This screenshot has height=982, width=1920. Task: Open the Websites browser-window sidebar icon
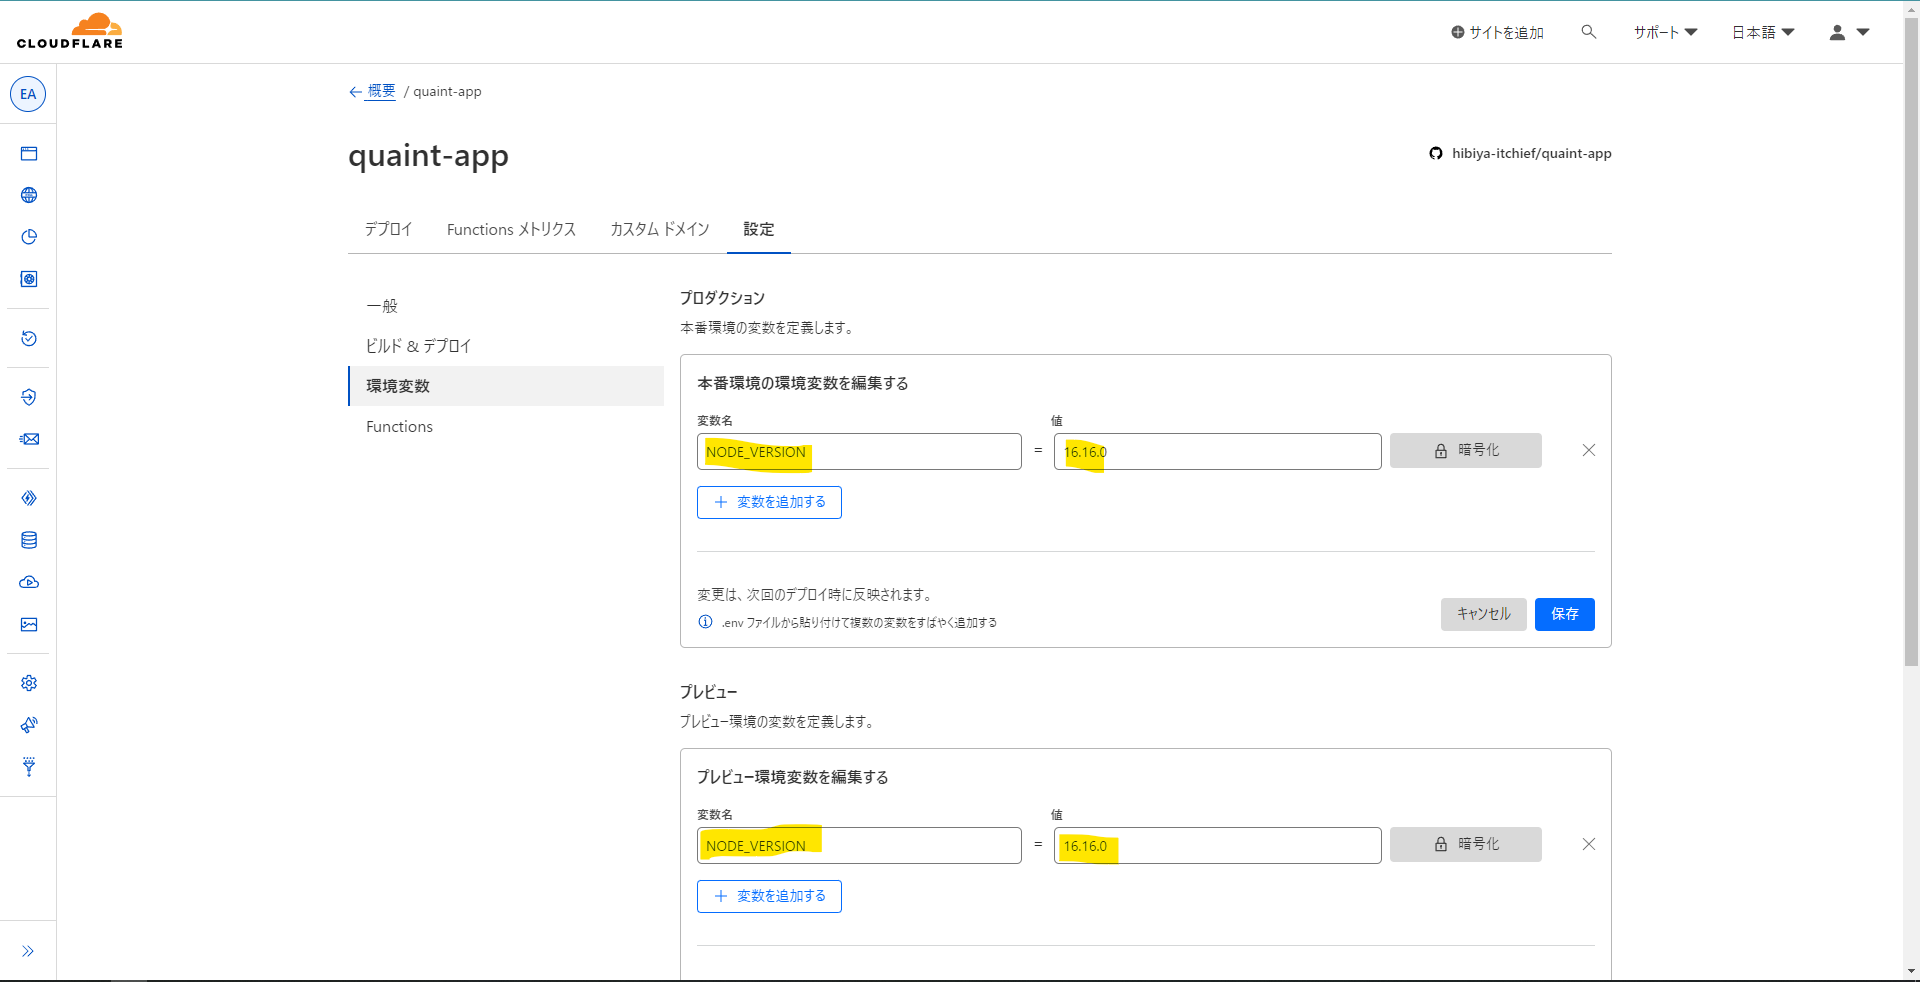click(x=29, y=153)
